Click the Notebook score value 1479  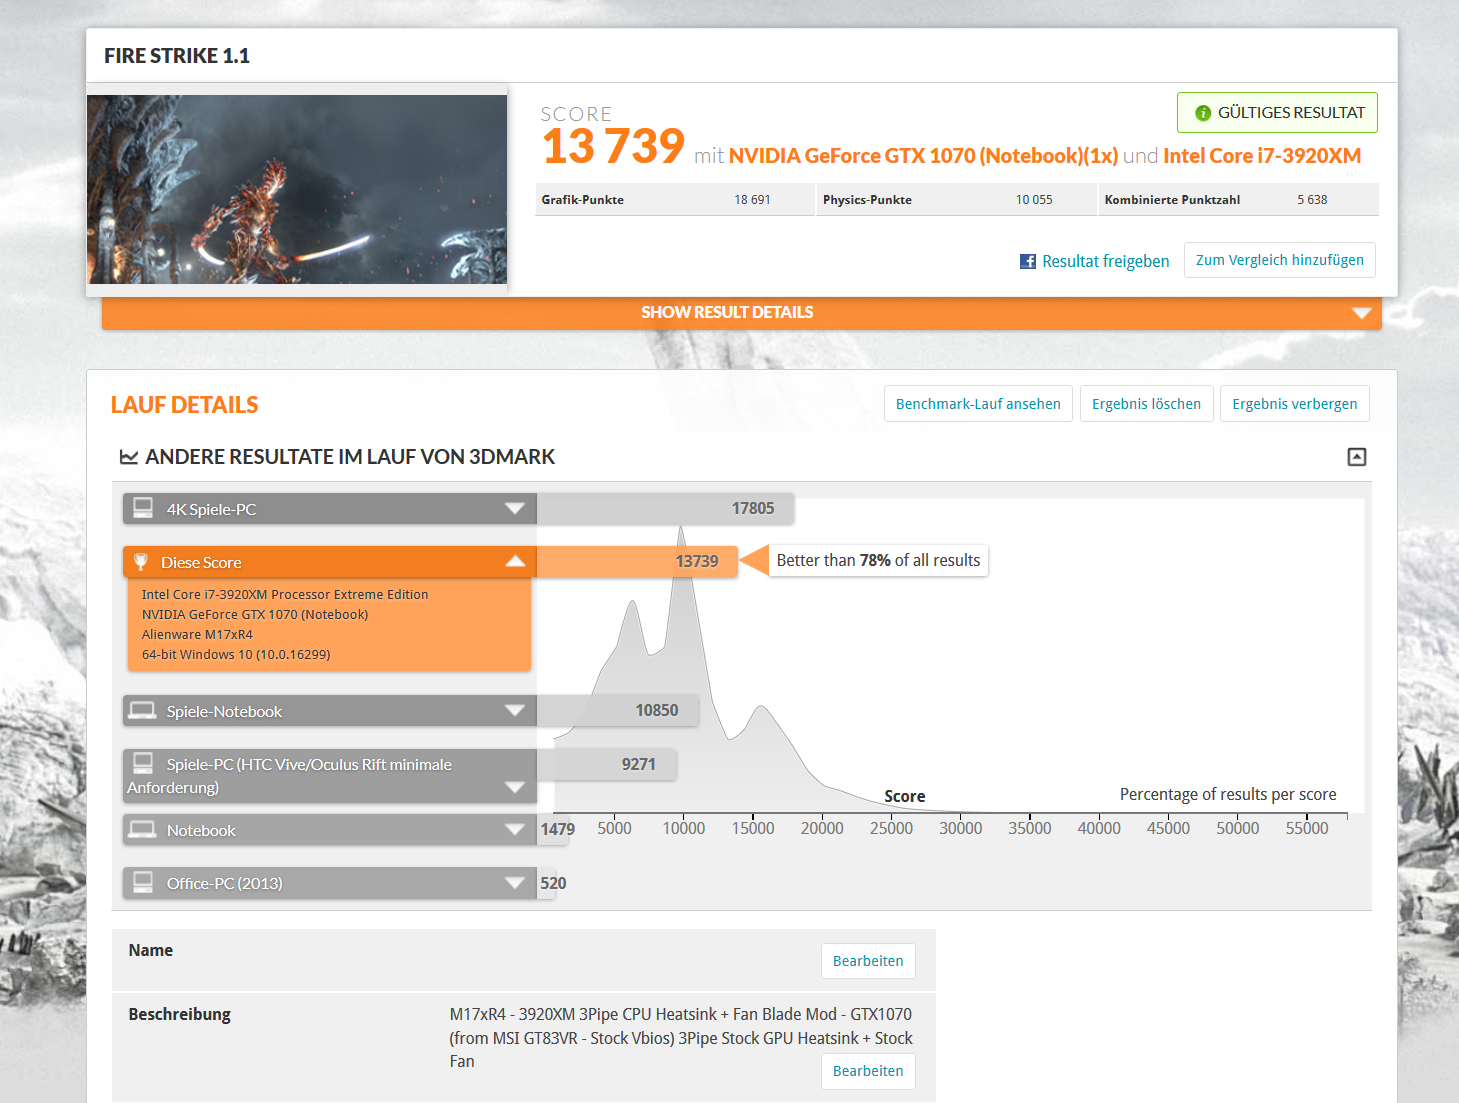[x=558, y=829]
